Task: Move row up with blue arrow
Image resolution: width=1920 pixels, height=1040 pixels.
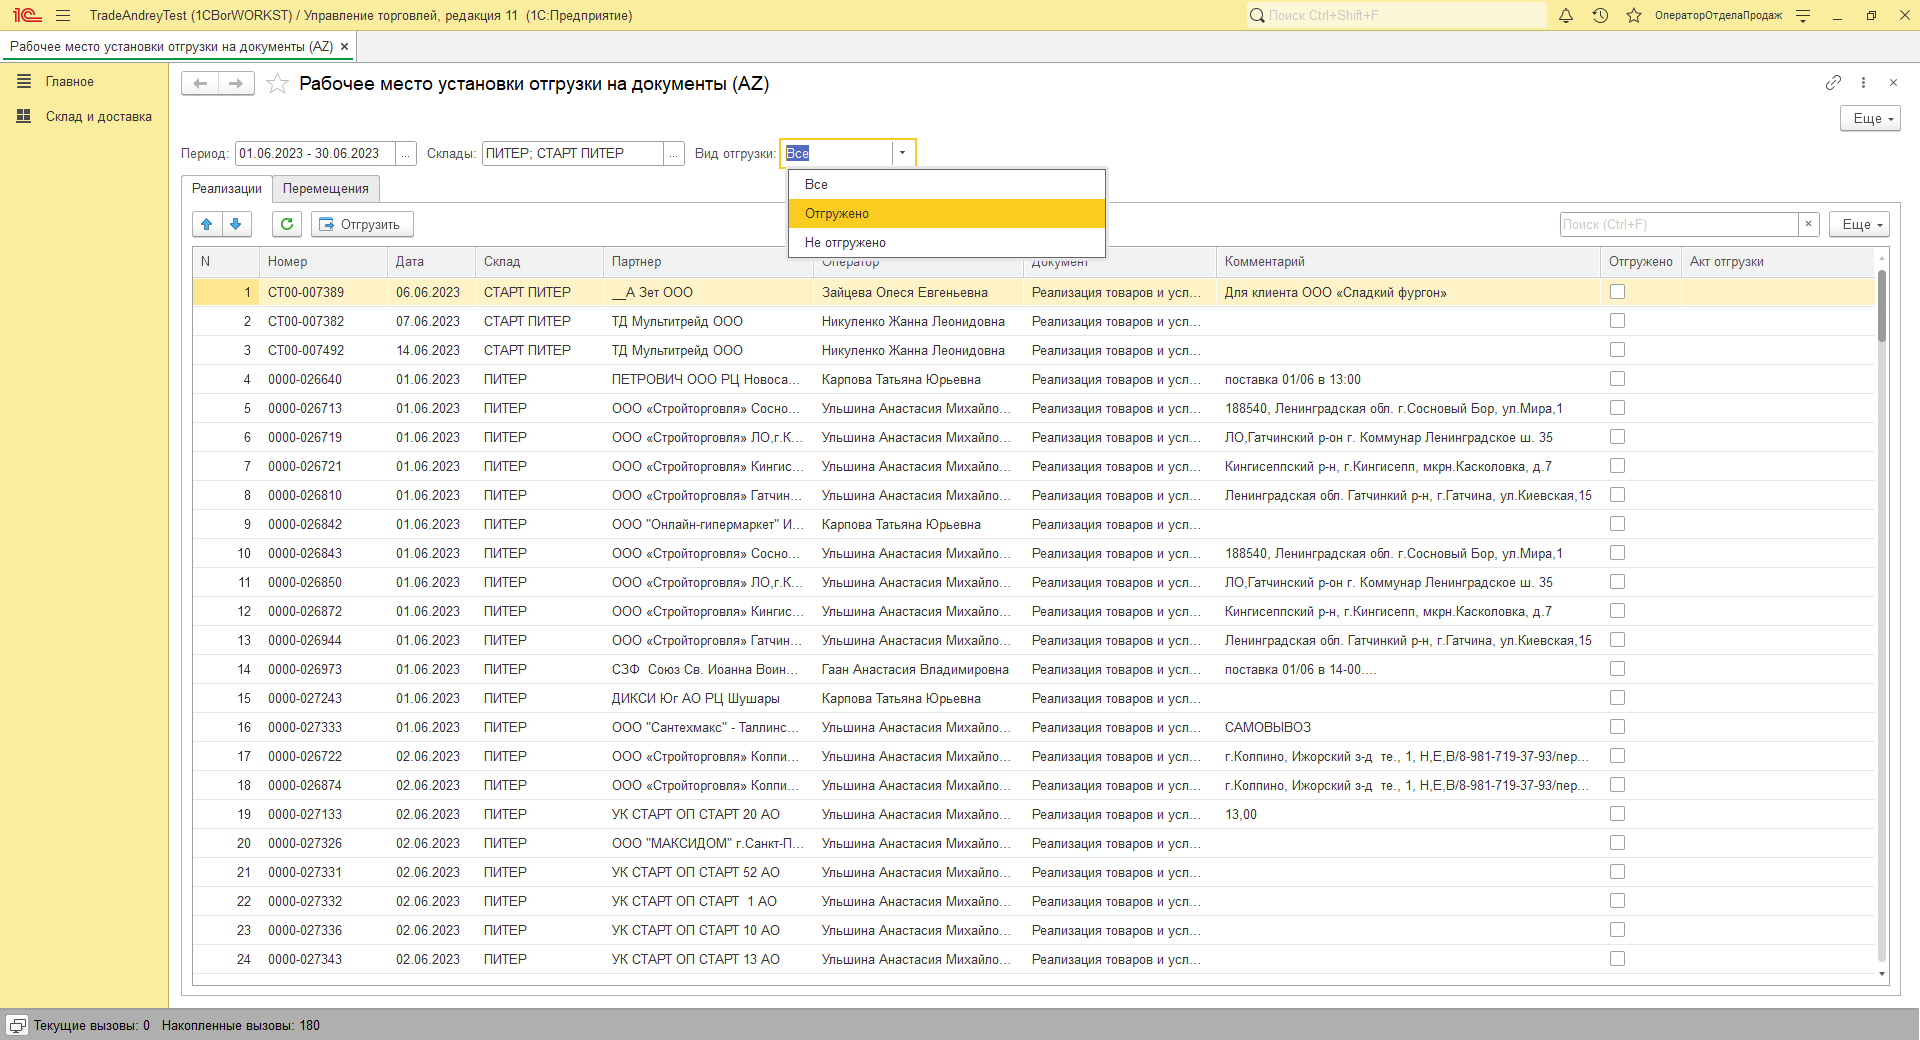Action: (207, 224)
